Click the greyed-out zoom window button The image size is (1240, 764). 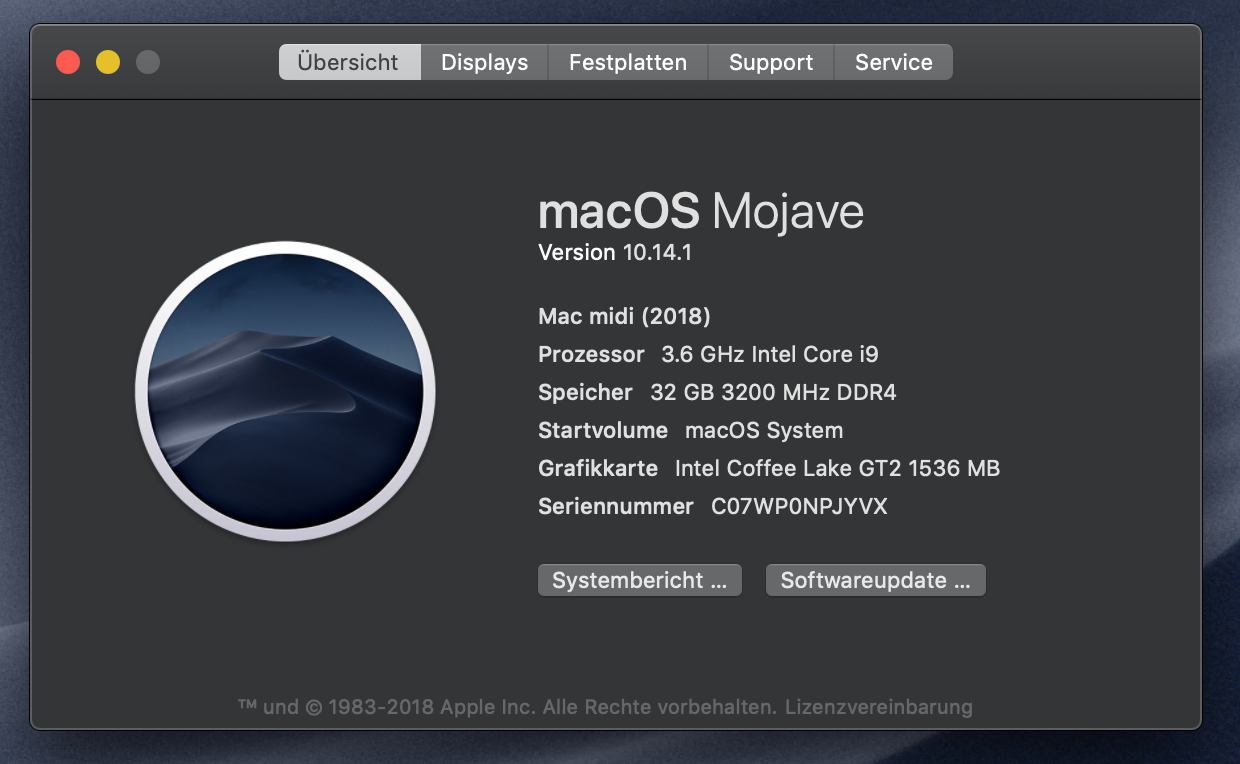click(x=148, y=62)
